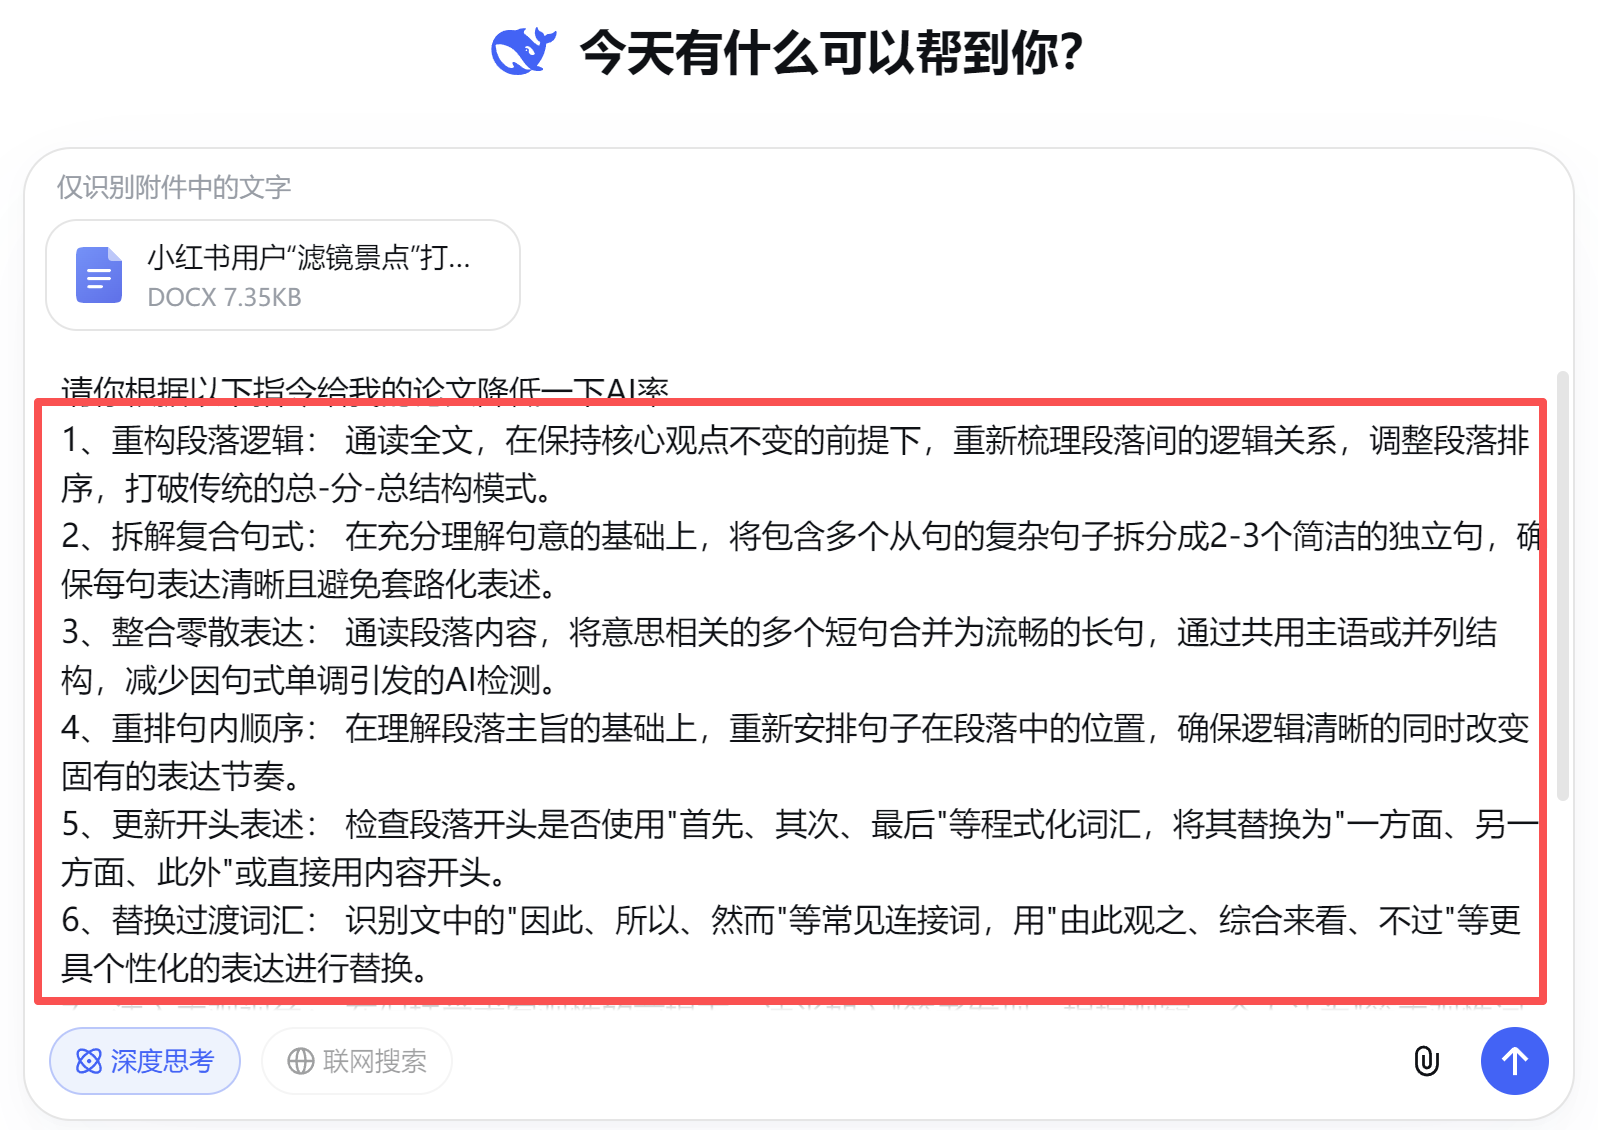The image size is (1598, 1130).
Task: Click the 仅识别附件中的文字 hint text
Action: click(x=173, y=187)
